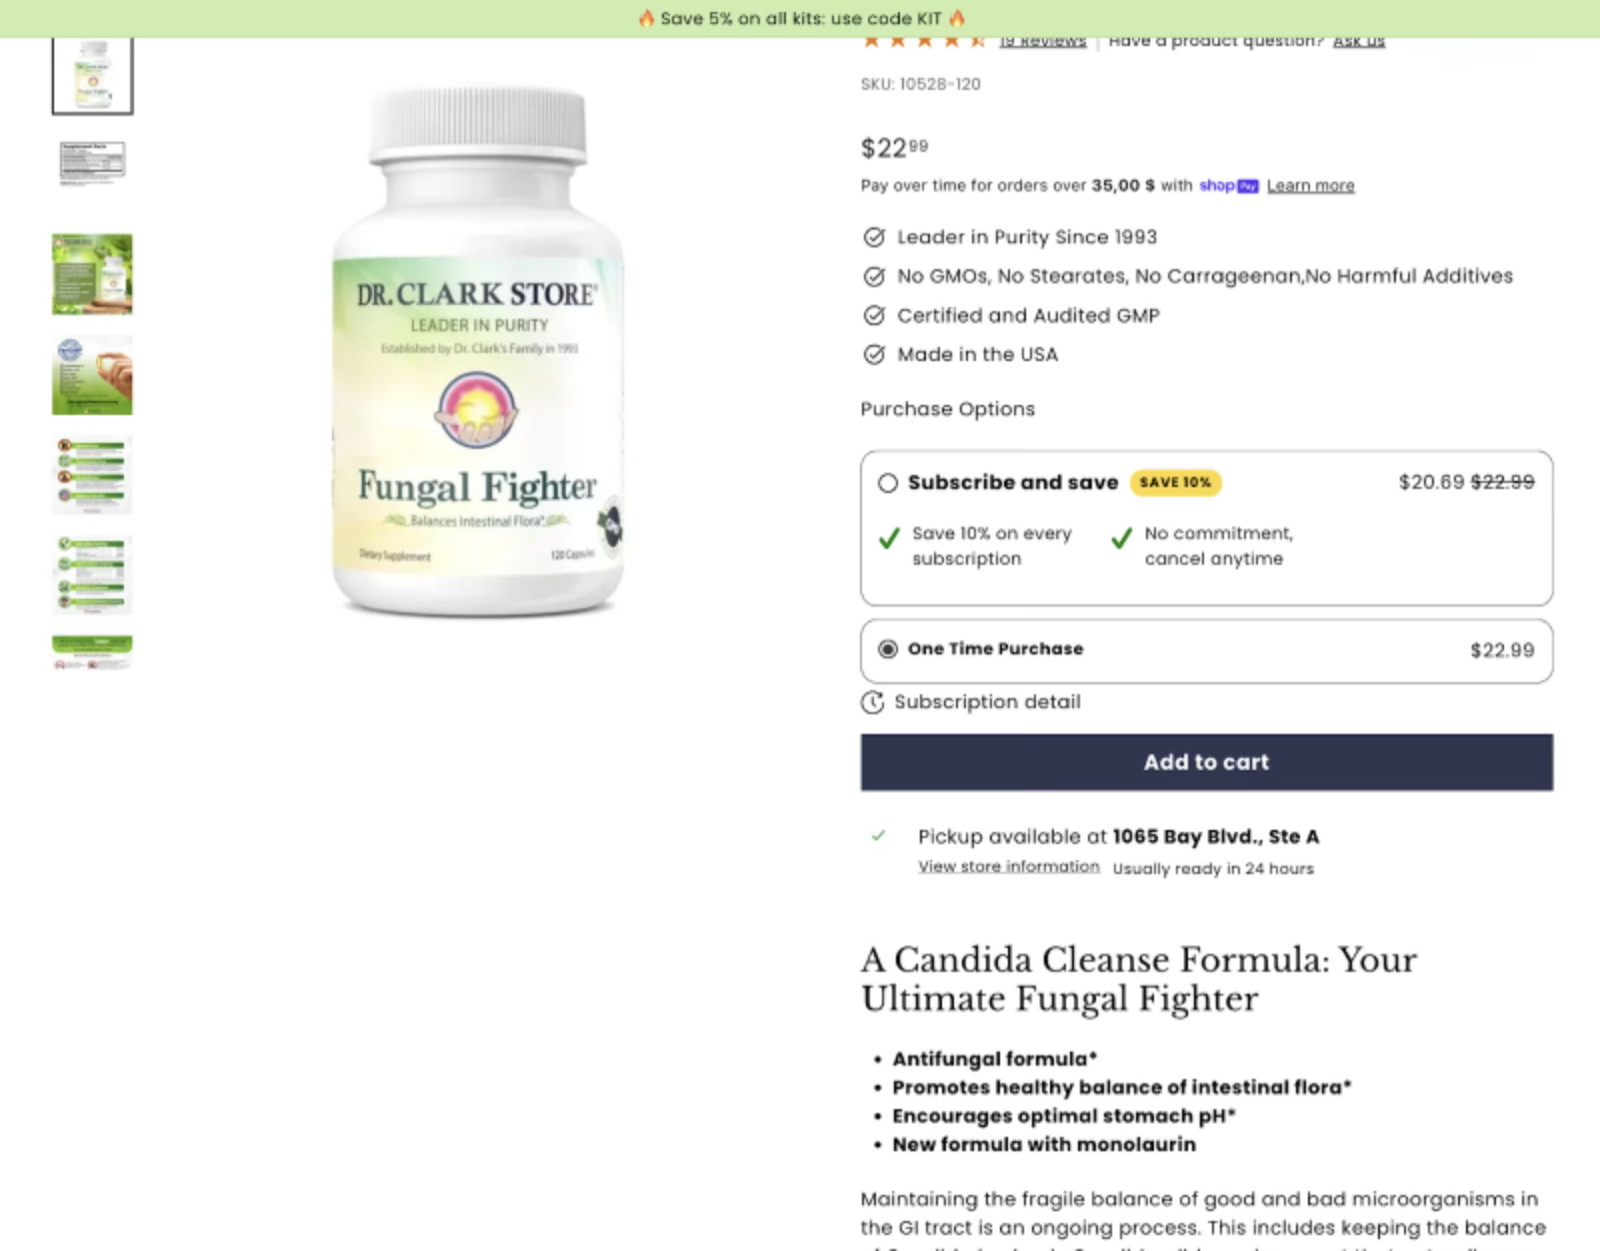Click the green pickup available checkmark

(x=878, y=836)
